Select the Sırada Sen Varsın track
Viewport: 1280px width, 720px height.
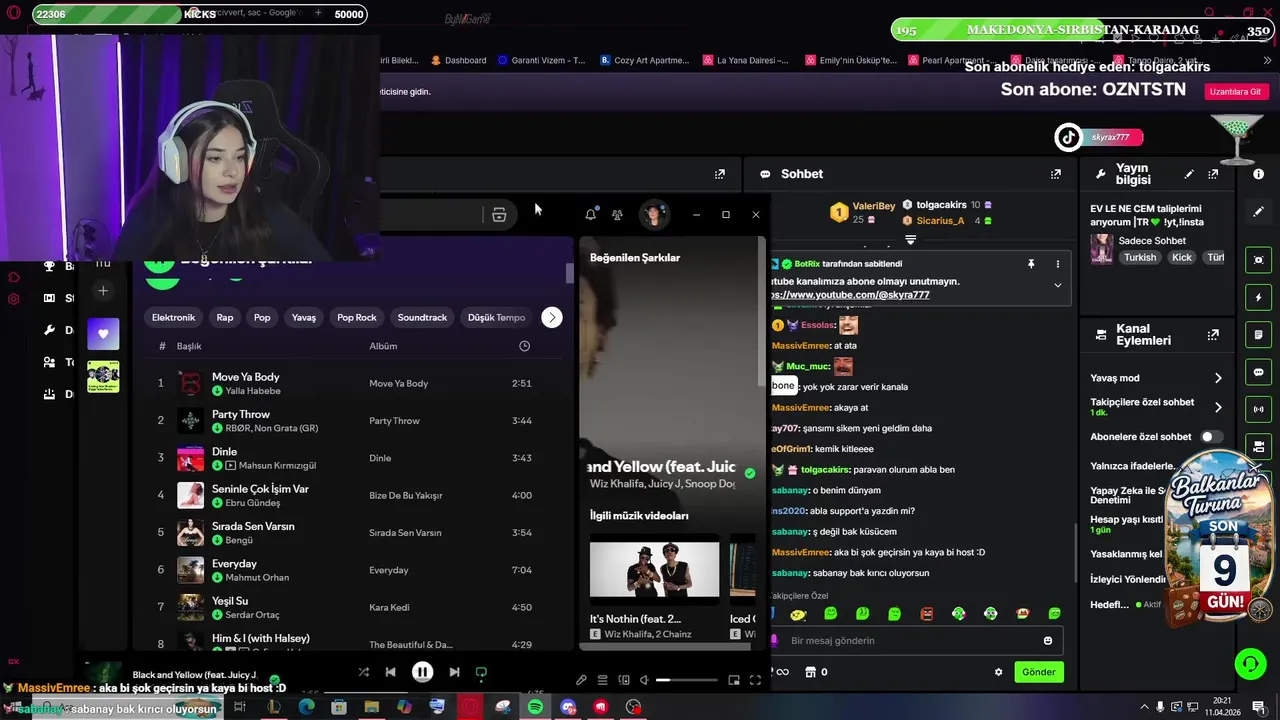(350, 532)
